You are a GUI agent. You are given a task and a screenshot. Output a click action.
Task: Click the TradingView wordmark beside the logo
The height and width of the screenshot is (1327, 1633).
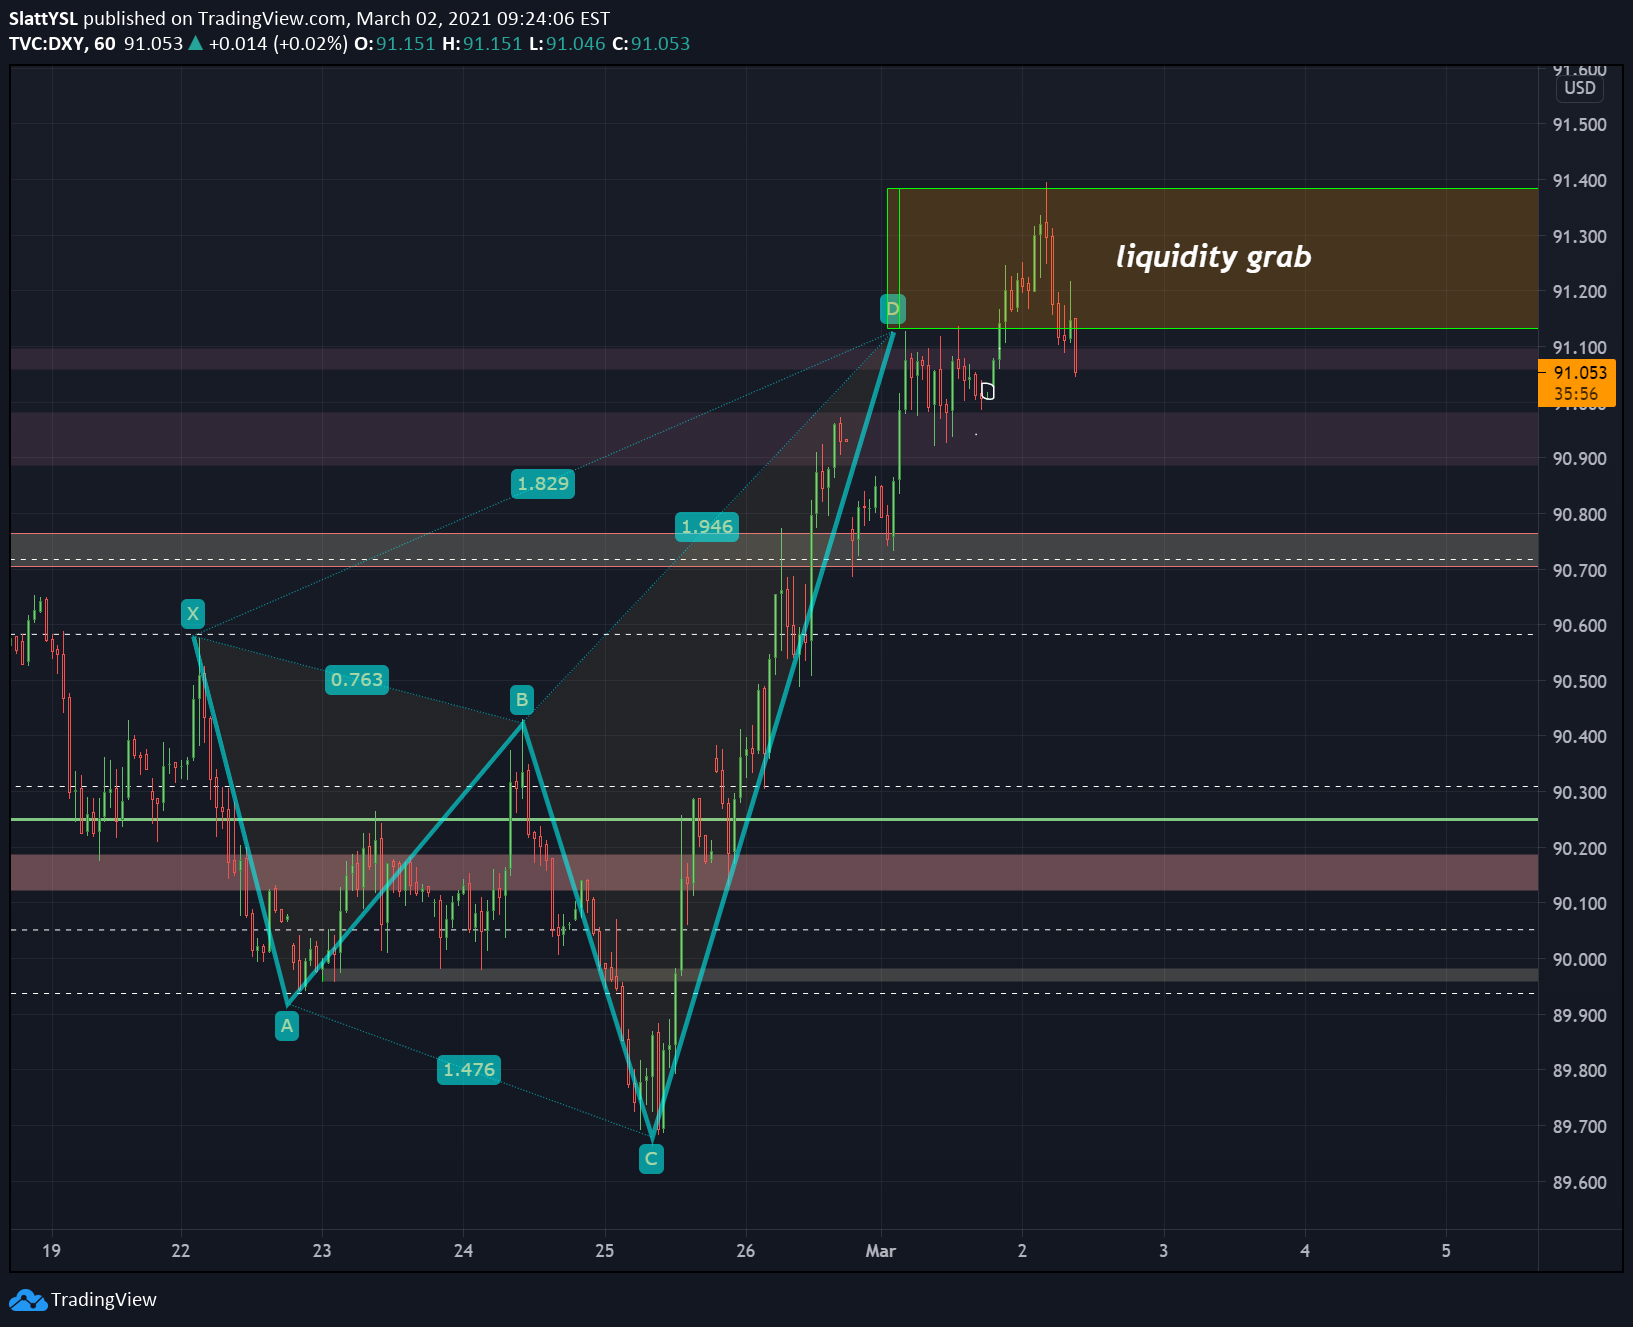(x=104, y=1300)
